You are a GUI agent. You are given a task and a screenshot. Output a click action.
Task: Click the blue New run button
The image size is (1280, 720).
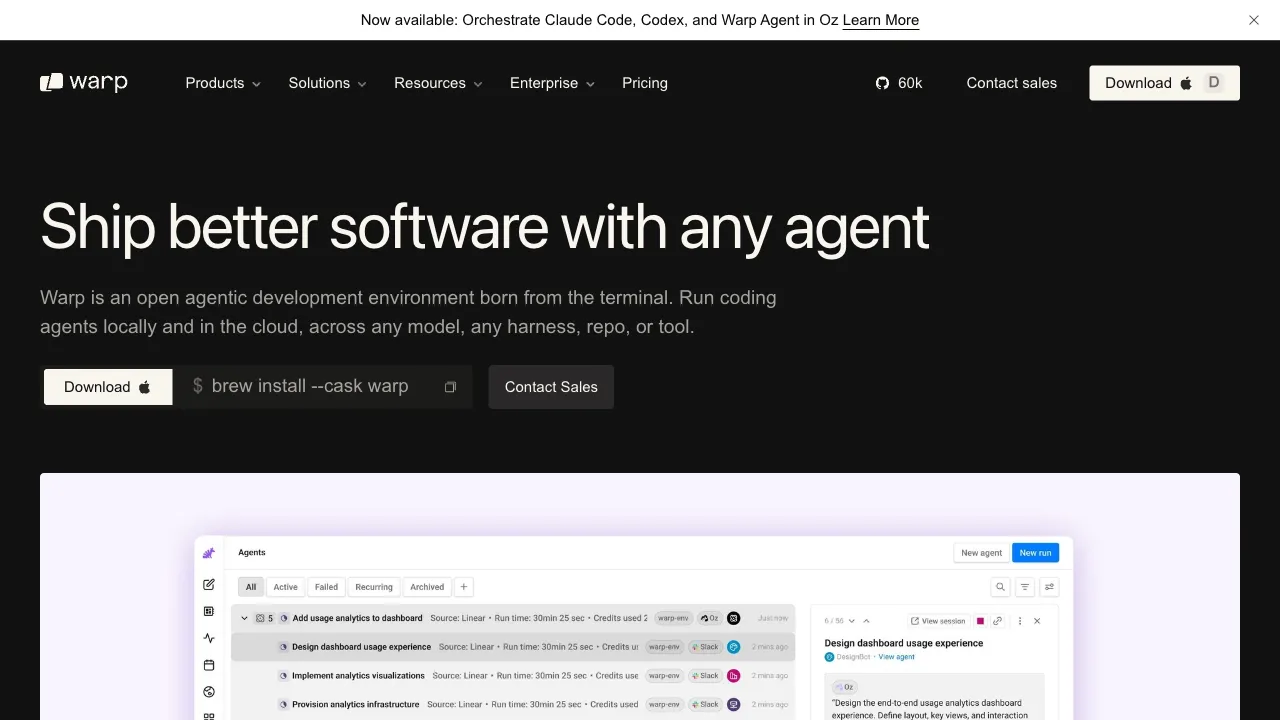[1035, 552]
